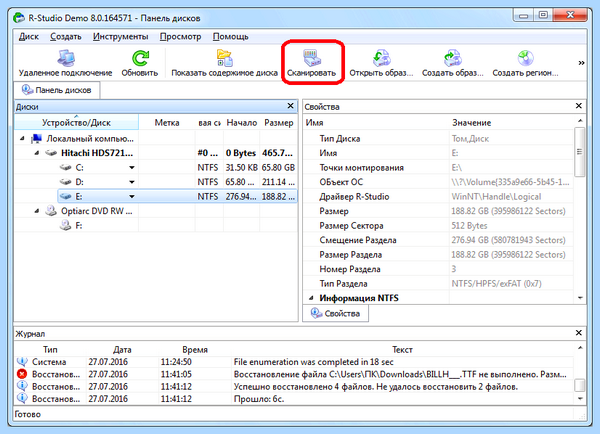Click the Размер column header
This screenshot has width=600, height=434.
279,122
